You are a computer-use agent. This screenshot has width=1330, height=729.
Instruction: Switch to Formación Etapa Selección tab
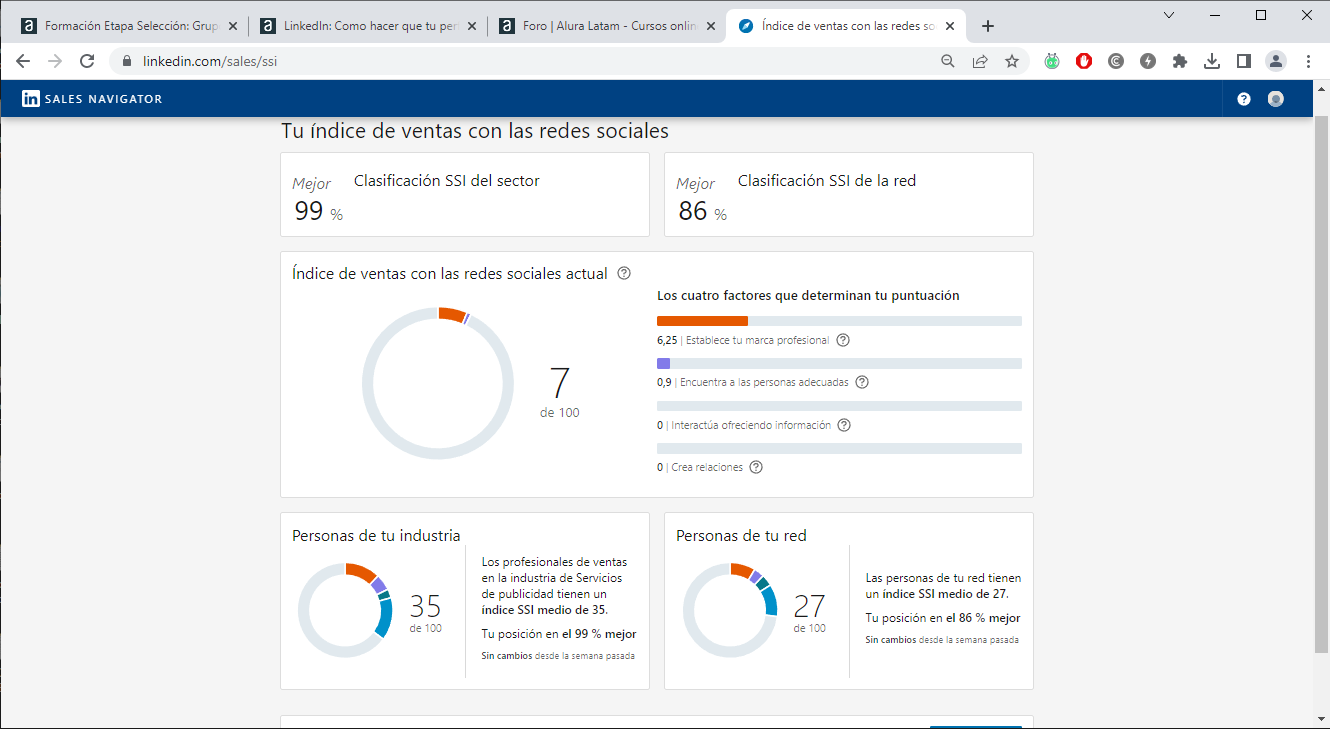click(128, 26)
